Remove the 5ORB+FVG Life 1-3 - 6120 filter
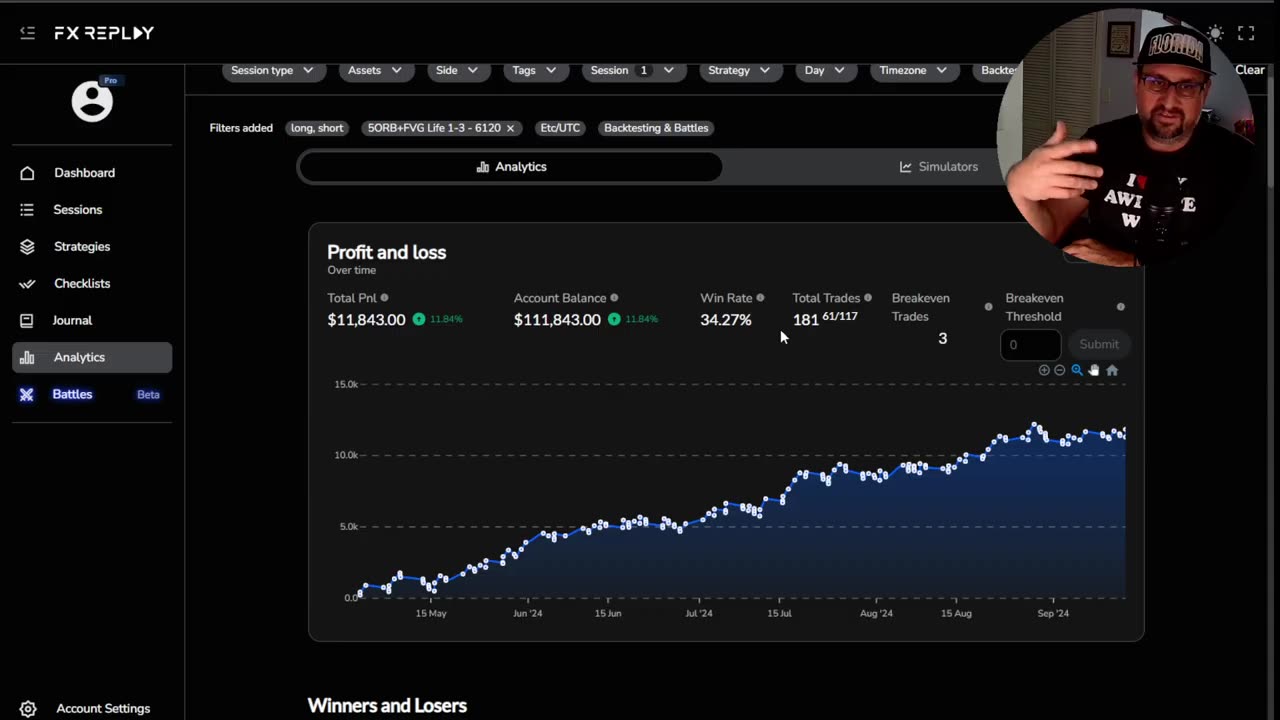1280x720 pixels. [x=510, y=128]
